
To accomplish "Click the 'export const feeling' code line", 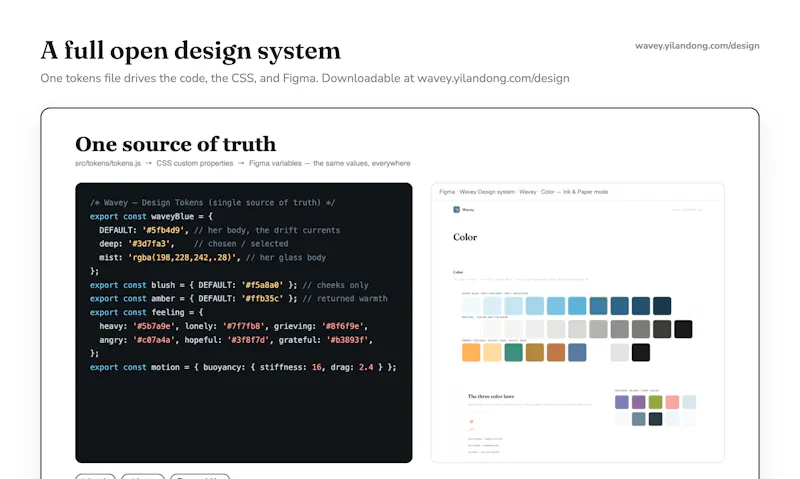I will coord(146,312).
